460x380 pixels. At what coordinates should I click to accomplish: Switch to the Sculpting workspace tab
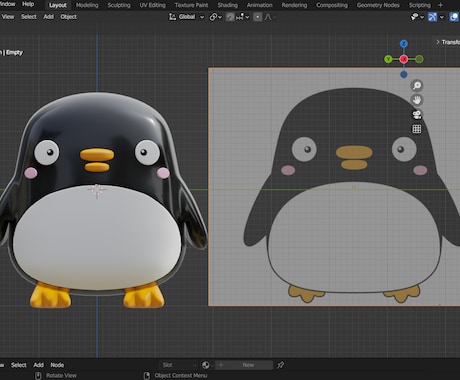(x=119, y=5)
